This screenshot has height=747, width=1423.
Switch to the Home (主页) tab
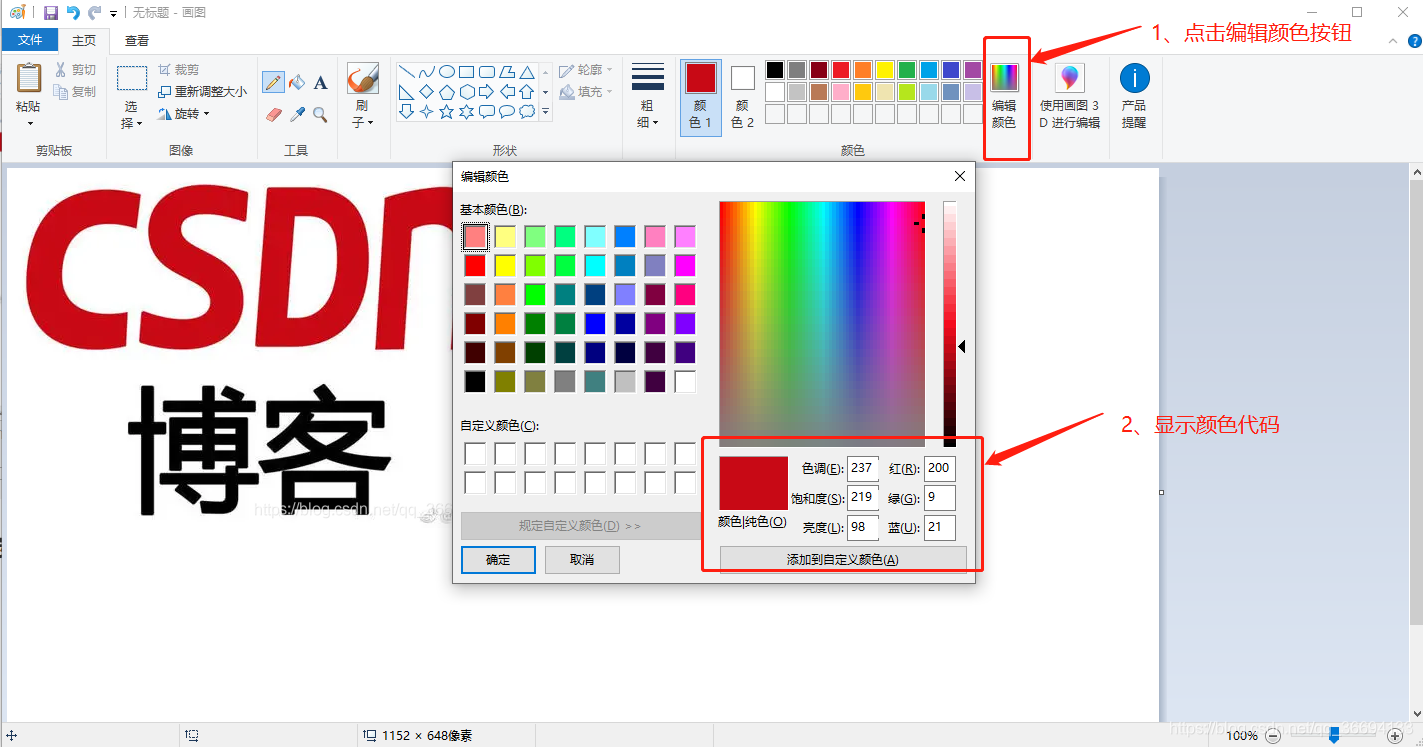tap(84, 40)
